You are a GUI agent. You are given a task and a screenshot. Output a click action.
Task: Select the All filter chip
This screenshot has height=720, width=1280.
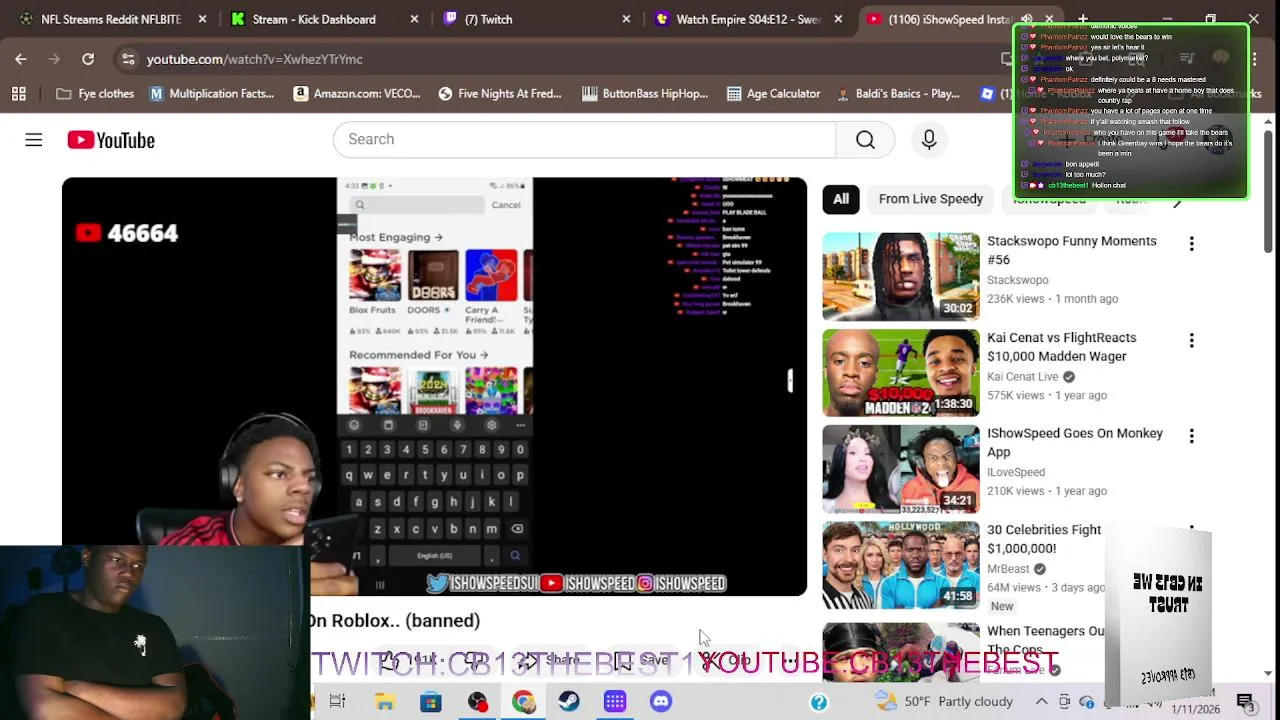pyautogui.click(x=841, y=199)
